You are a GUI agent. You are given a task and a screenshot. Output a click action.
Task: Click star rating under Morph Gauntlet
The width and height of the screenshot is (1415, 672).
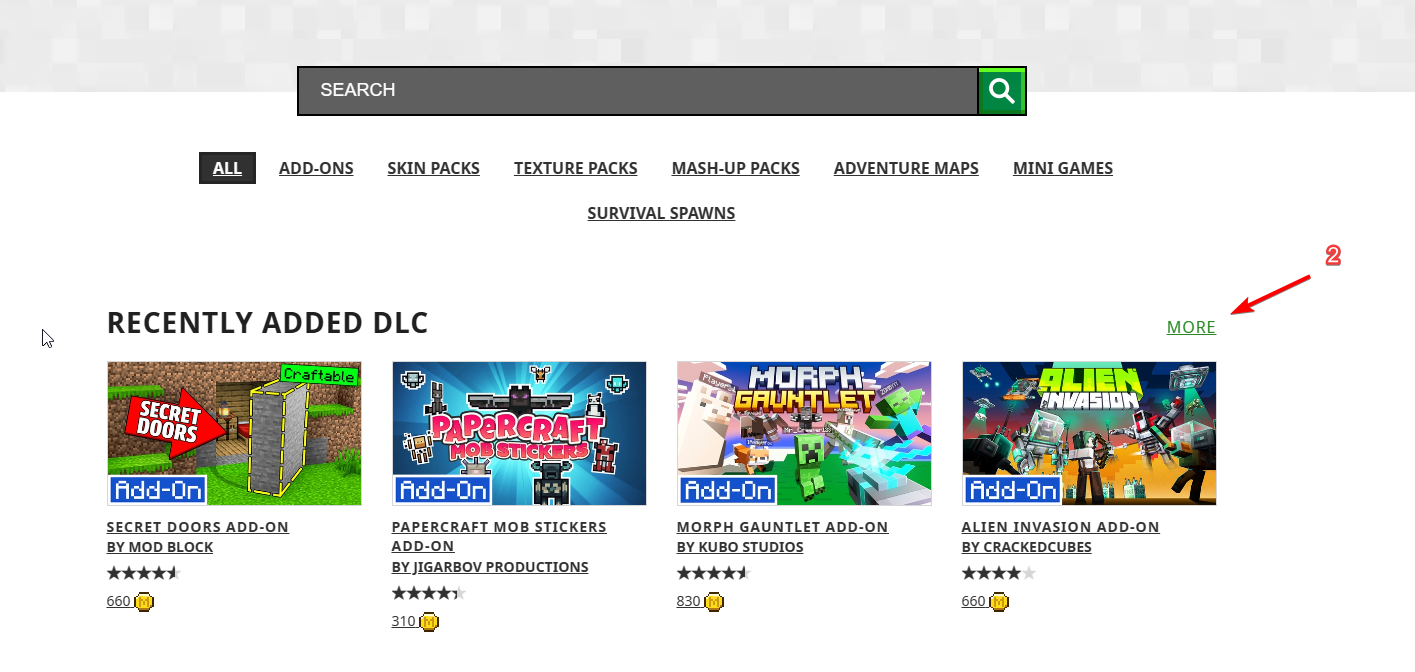coord(714,573)
